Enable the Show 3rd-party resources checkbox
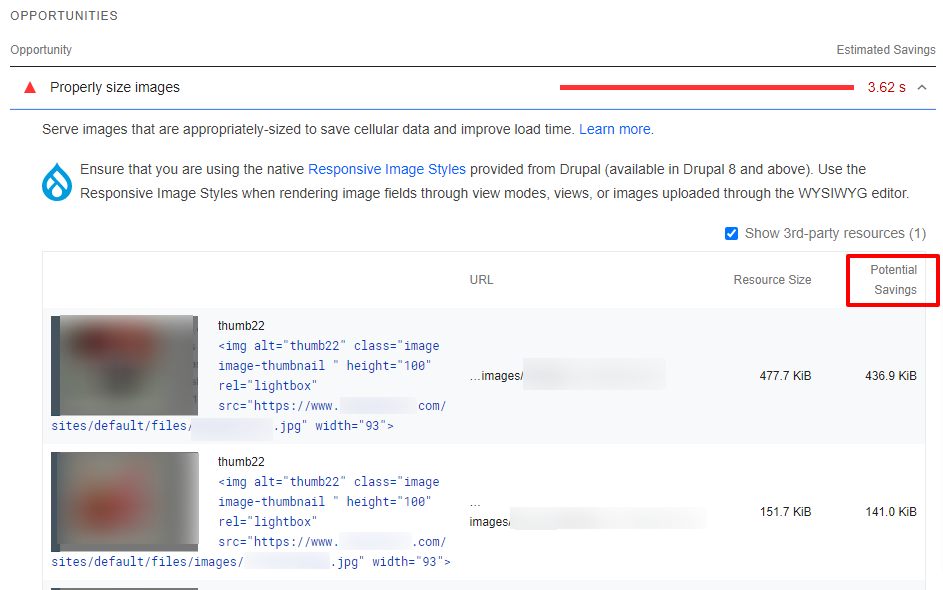 pyautogui.click(x=732, y=233)
